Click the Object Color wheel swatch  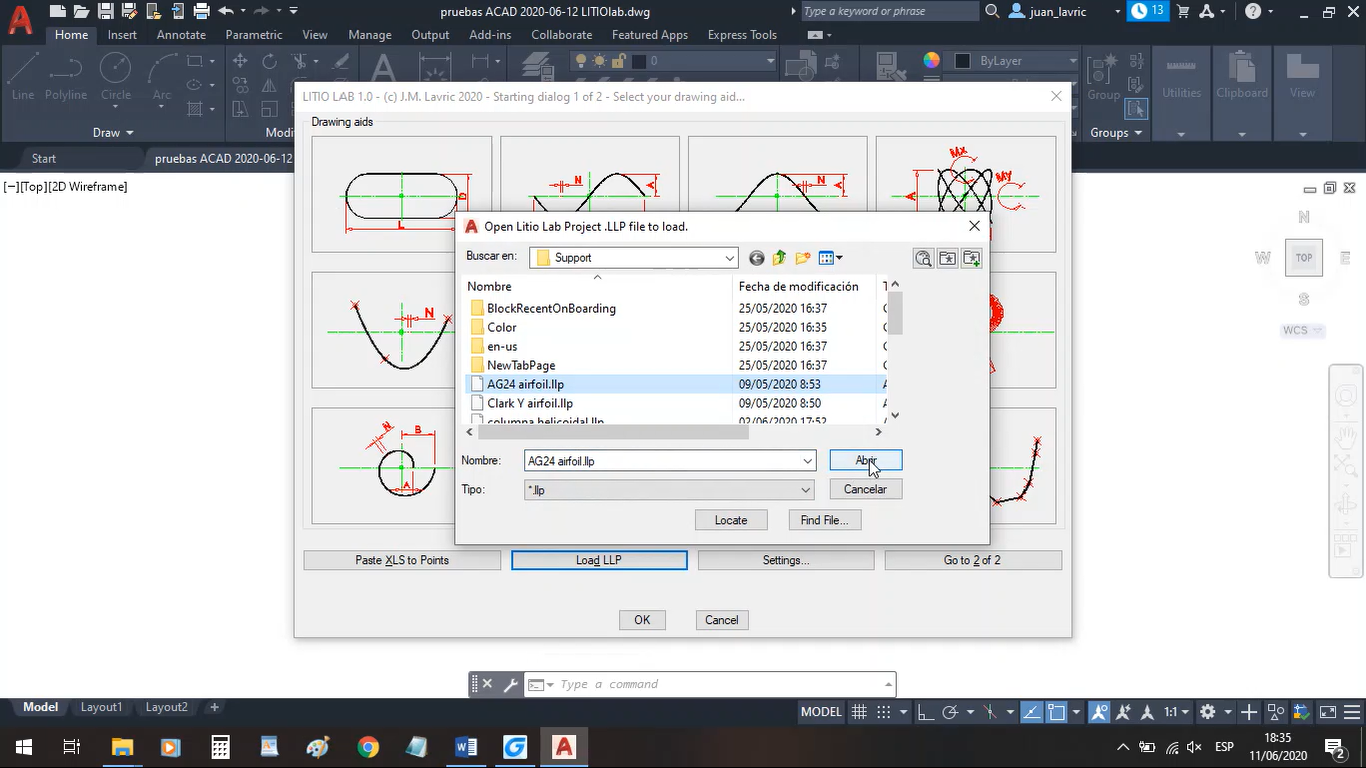931,61
